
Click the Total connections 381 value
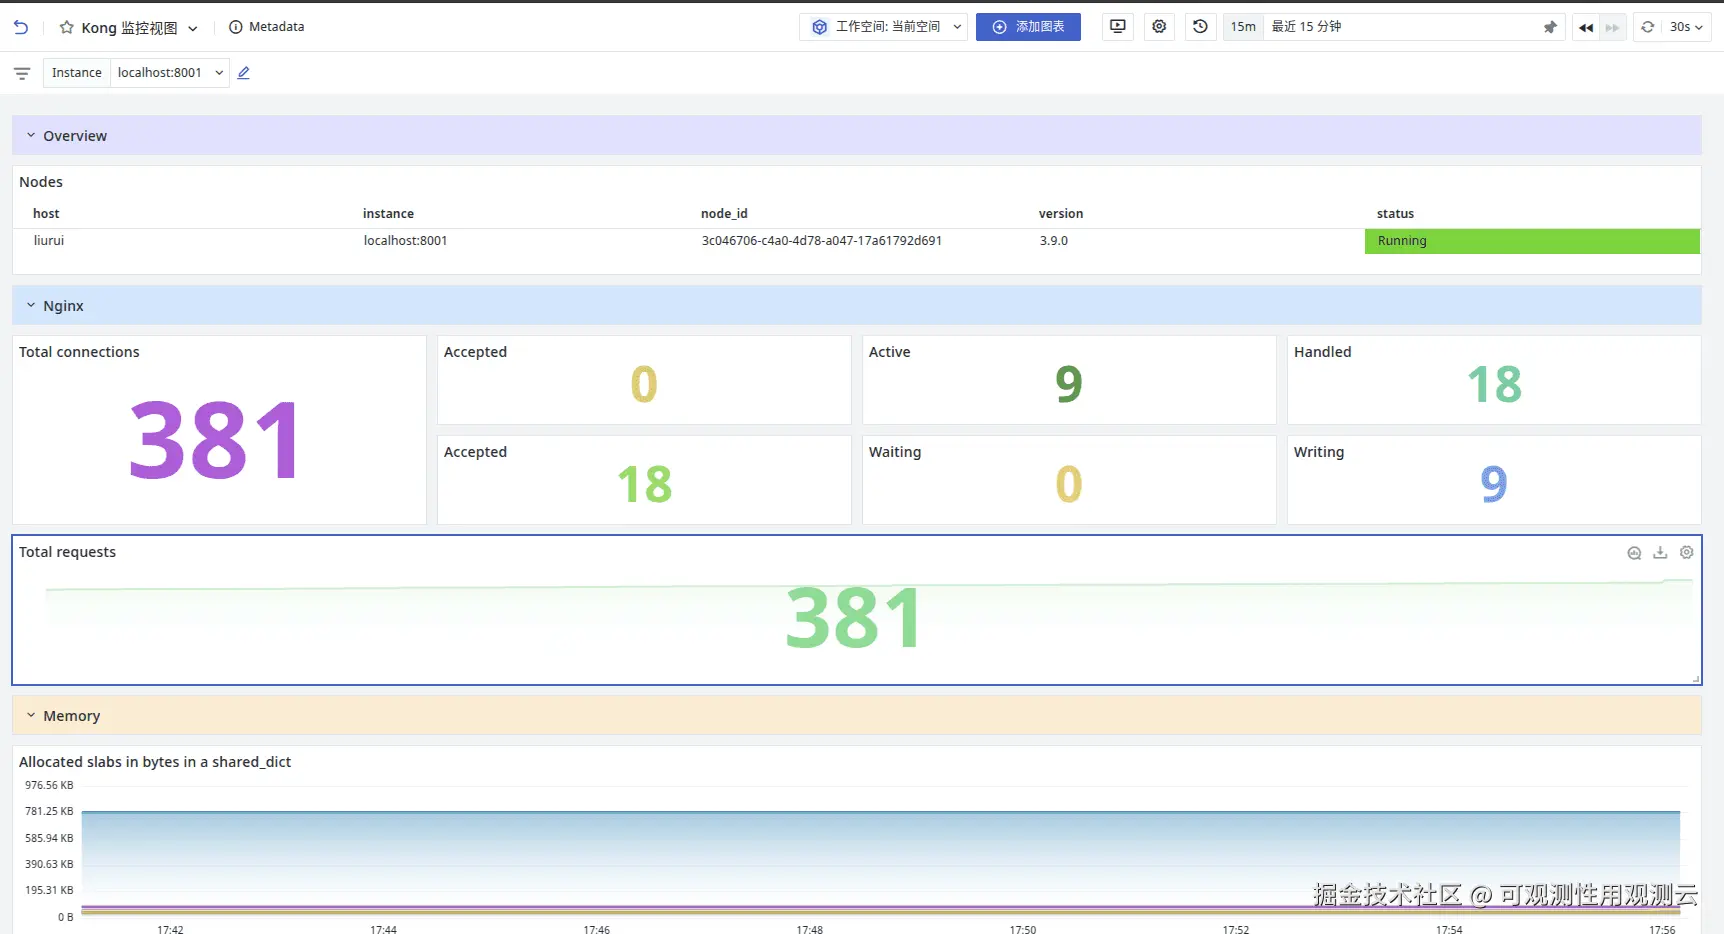215,440
